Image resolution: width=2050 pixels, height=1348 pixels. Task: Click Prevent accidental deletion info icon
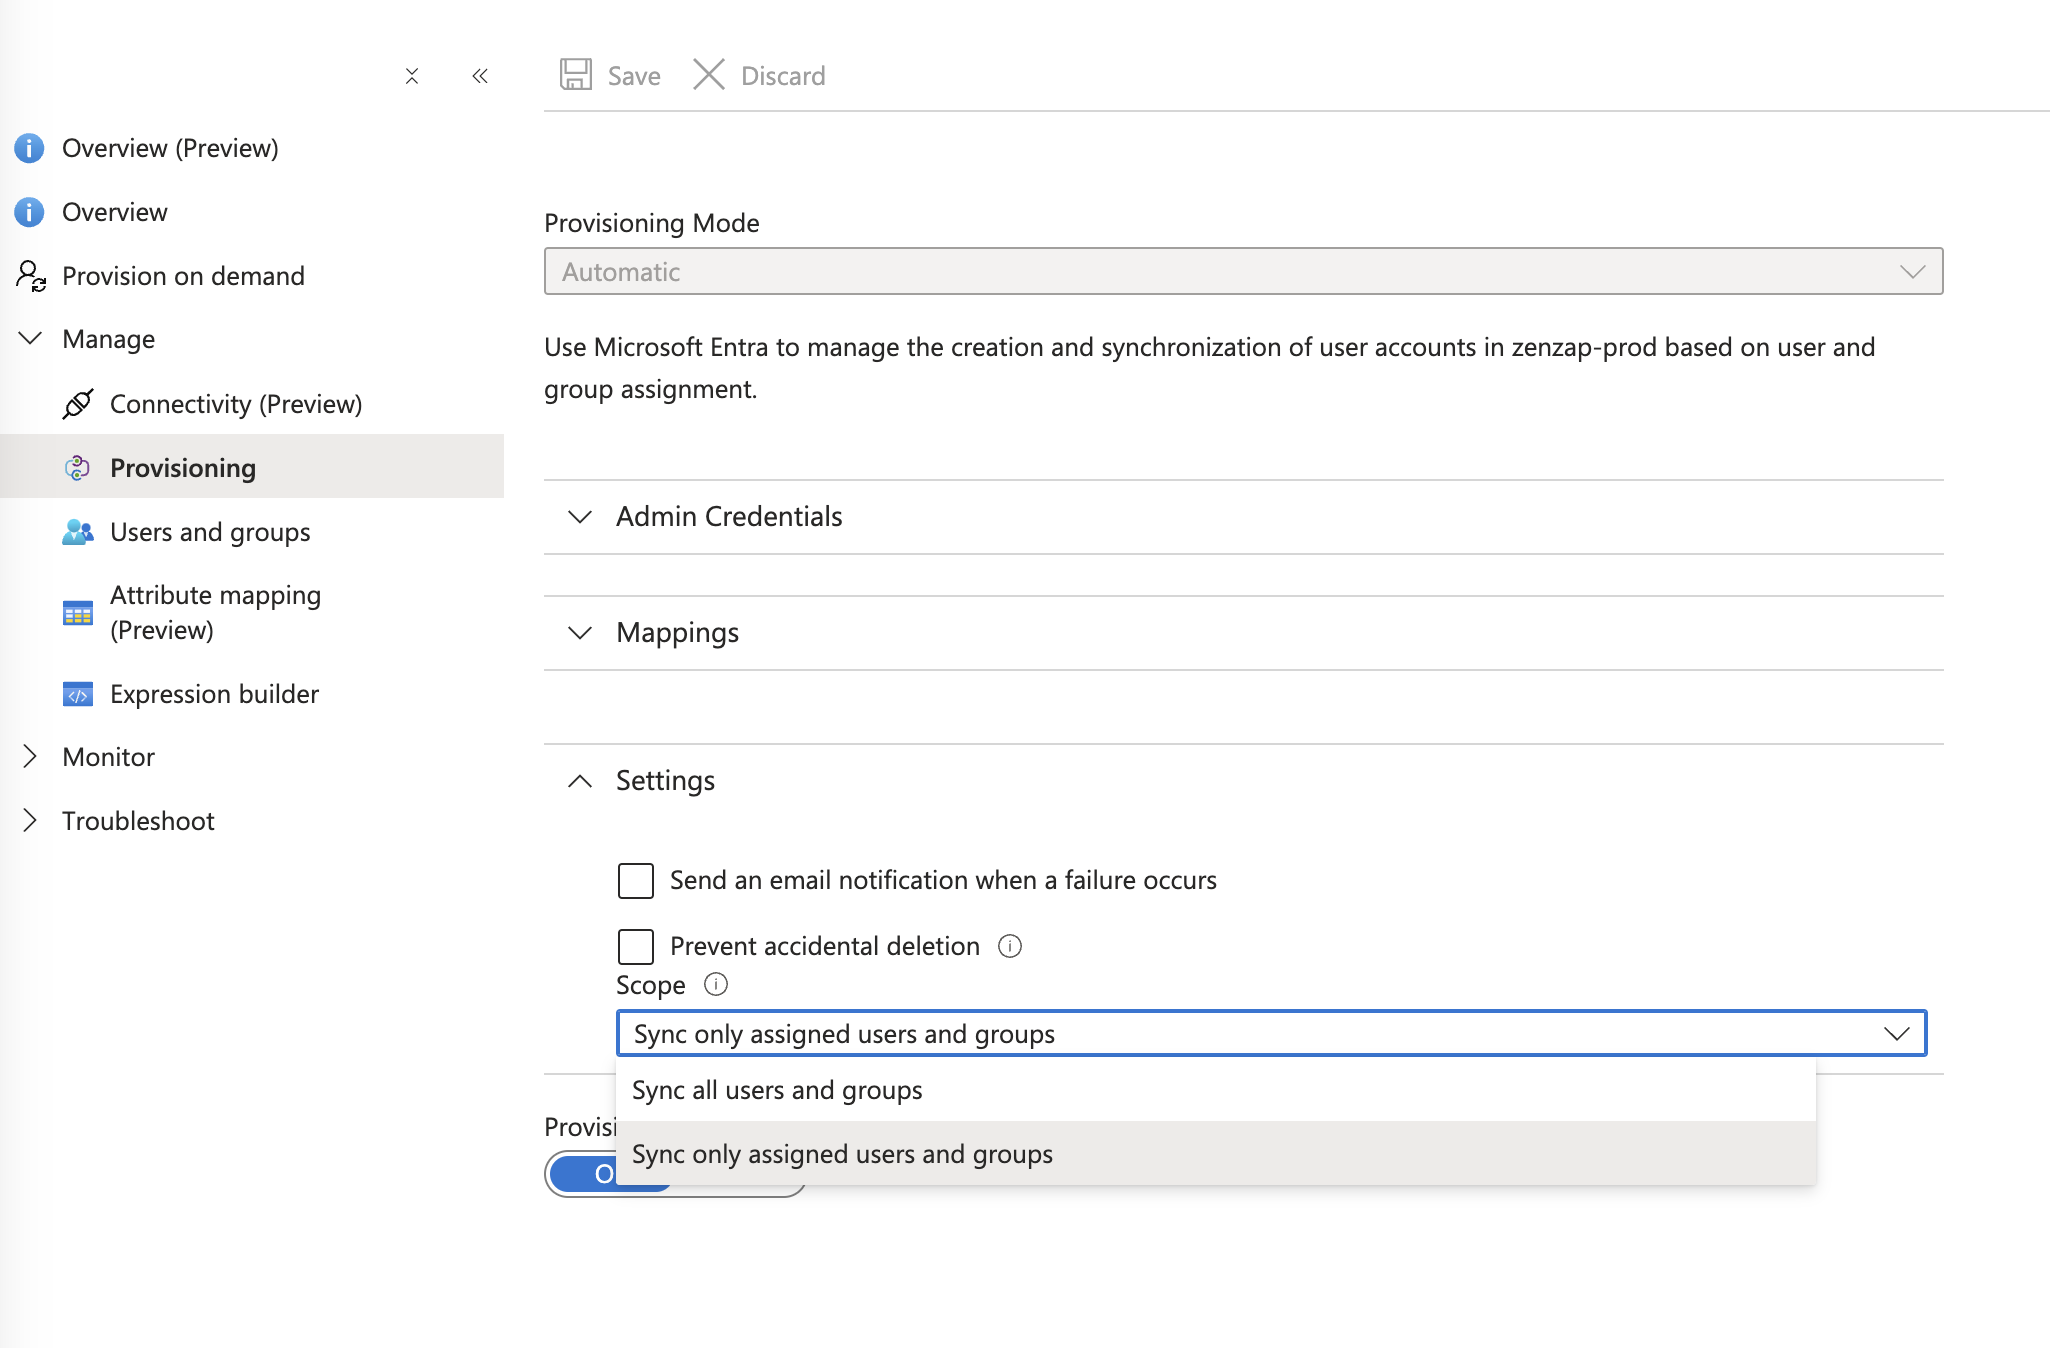(1010, 946)
